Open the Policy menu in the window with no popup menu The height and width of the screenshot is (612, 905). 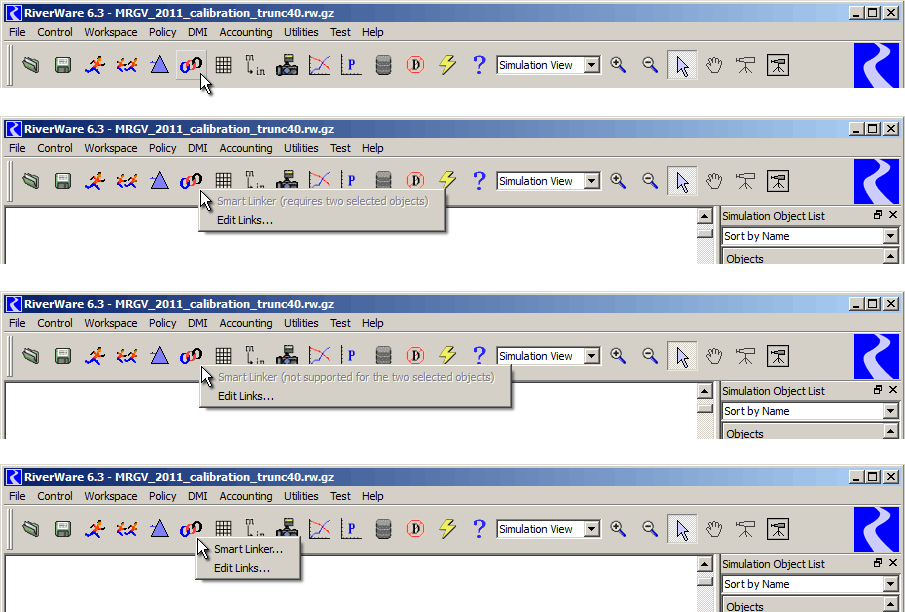162,32
